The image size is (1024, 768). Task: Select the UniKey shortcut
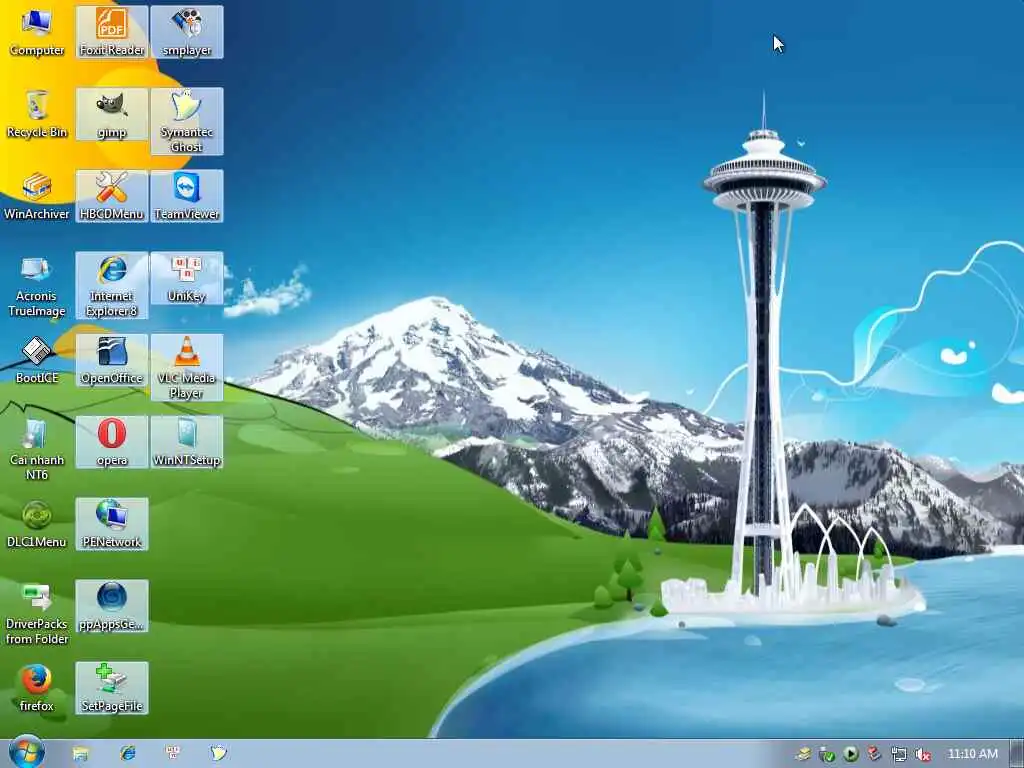pos(187,278)
